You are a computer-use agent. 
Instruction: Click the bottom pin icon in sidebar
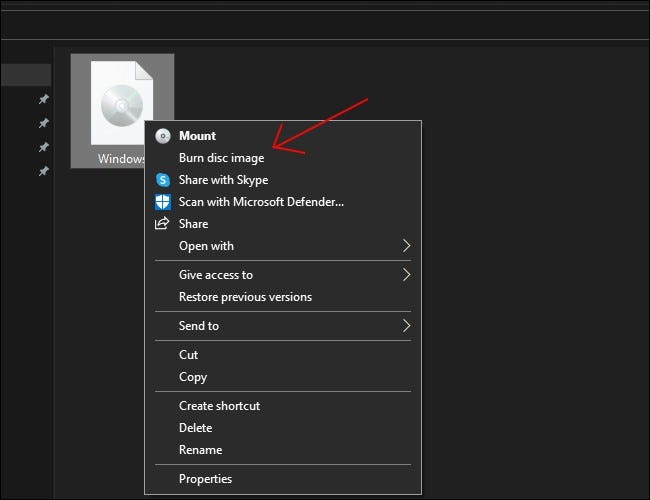coord(43,172)
